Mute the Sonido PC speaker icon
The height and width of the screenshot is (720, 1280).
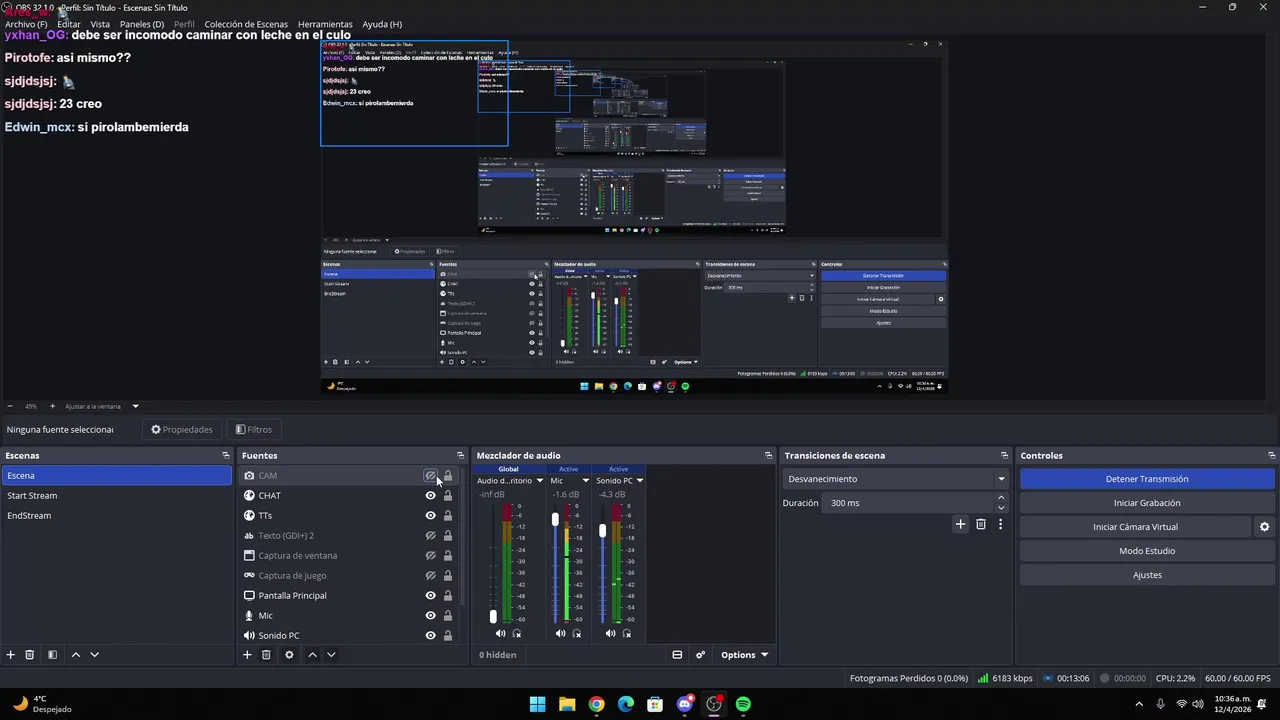610,633
